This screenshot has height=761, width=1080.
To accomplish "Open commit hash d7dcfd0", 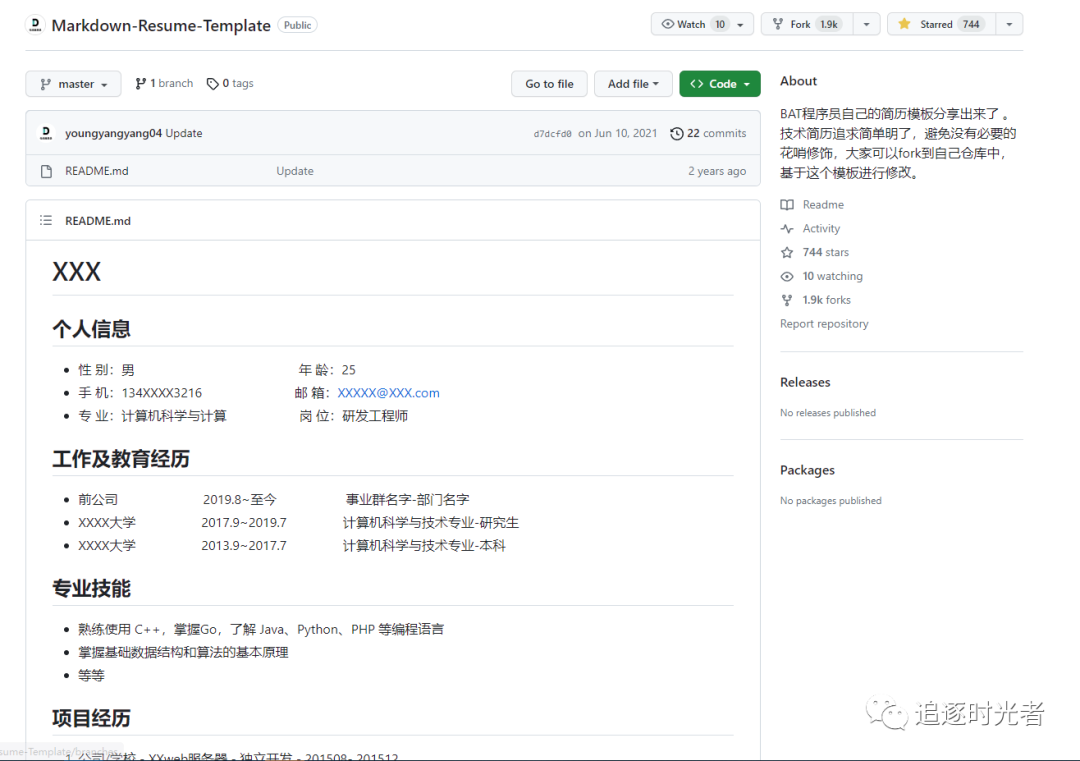I will click(552, 134).
